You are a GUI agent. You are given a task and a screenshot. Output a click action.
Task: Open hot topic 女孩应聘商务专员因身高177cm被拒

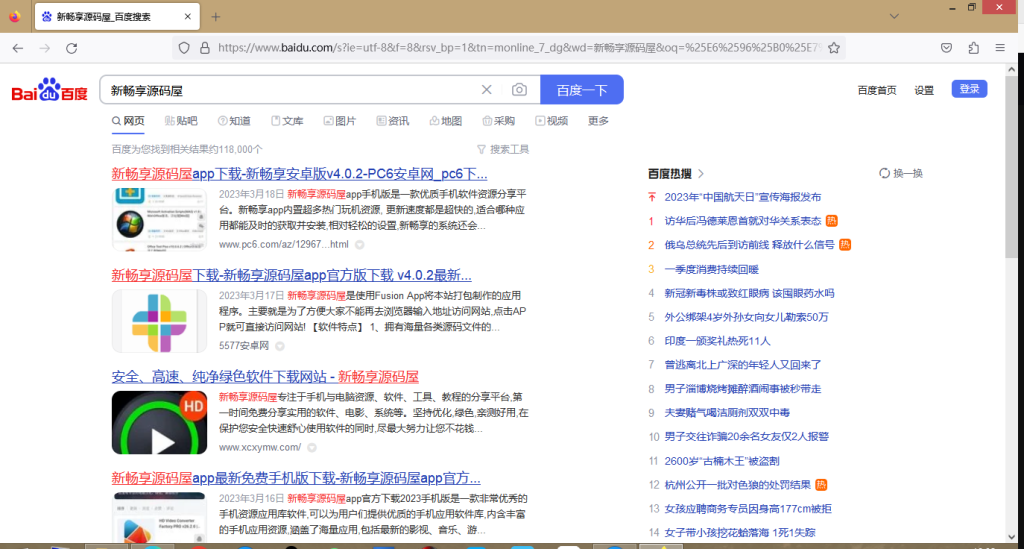pyautogui.click(x=748, y=509)
